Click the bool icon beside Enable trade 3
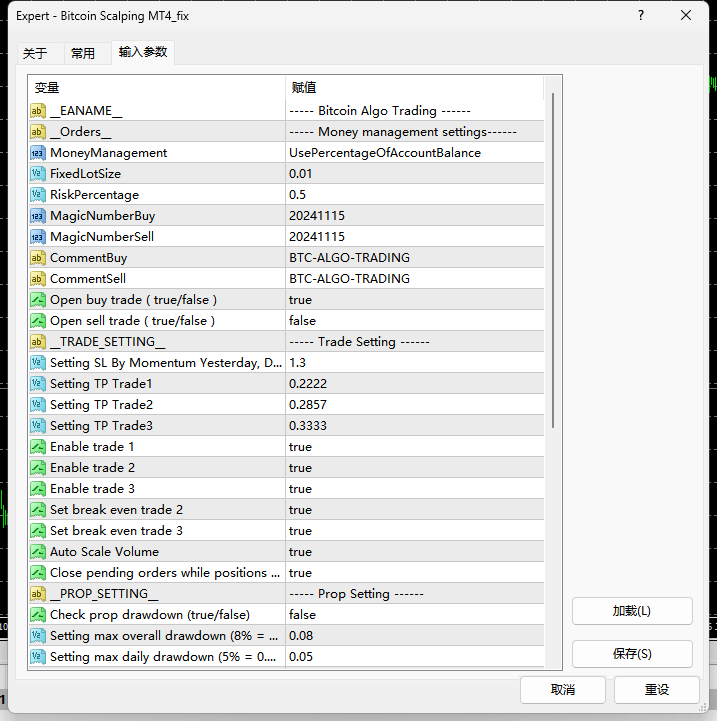Image resolution: width=717 pixels, height=721 pixels. 38,489
